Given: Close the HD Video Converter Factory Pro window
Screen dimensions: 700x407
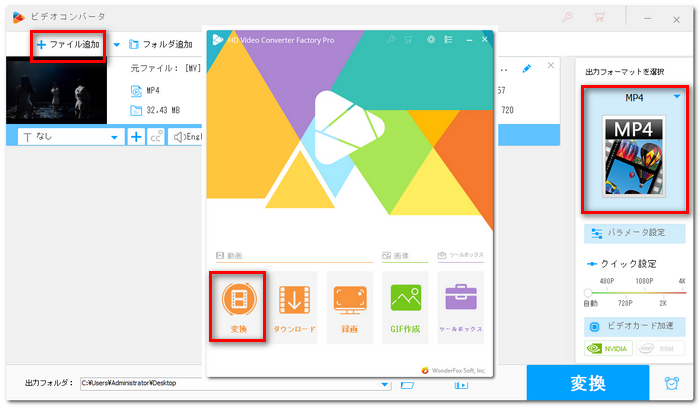Looking at the screenshot, I should click(484, 39).
